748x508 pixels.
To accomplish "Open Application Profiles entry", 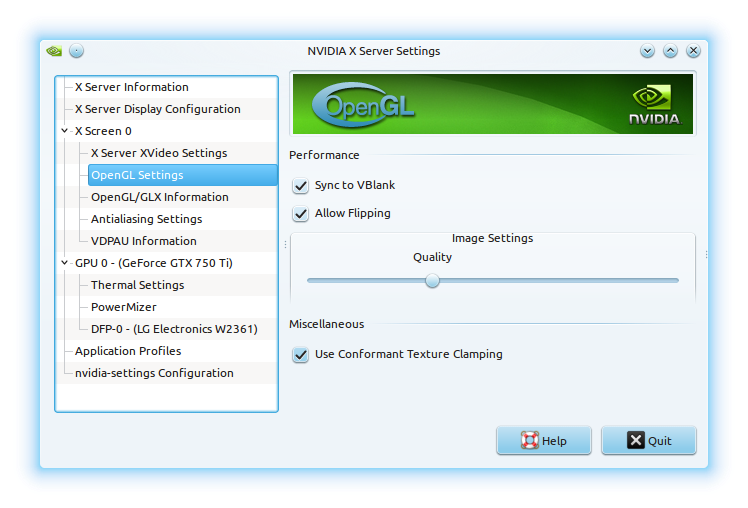I will 128,351.
